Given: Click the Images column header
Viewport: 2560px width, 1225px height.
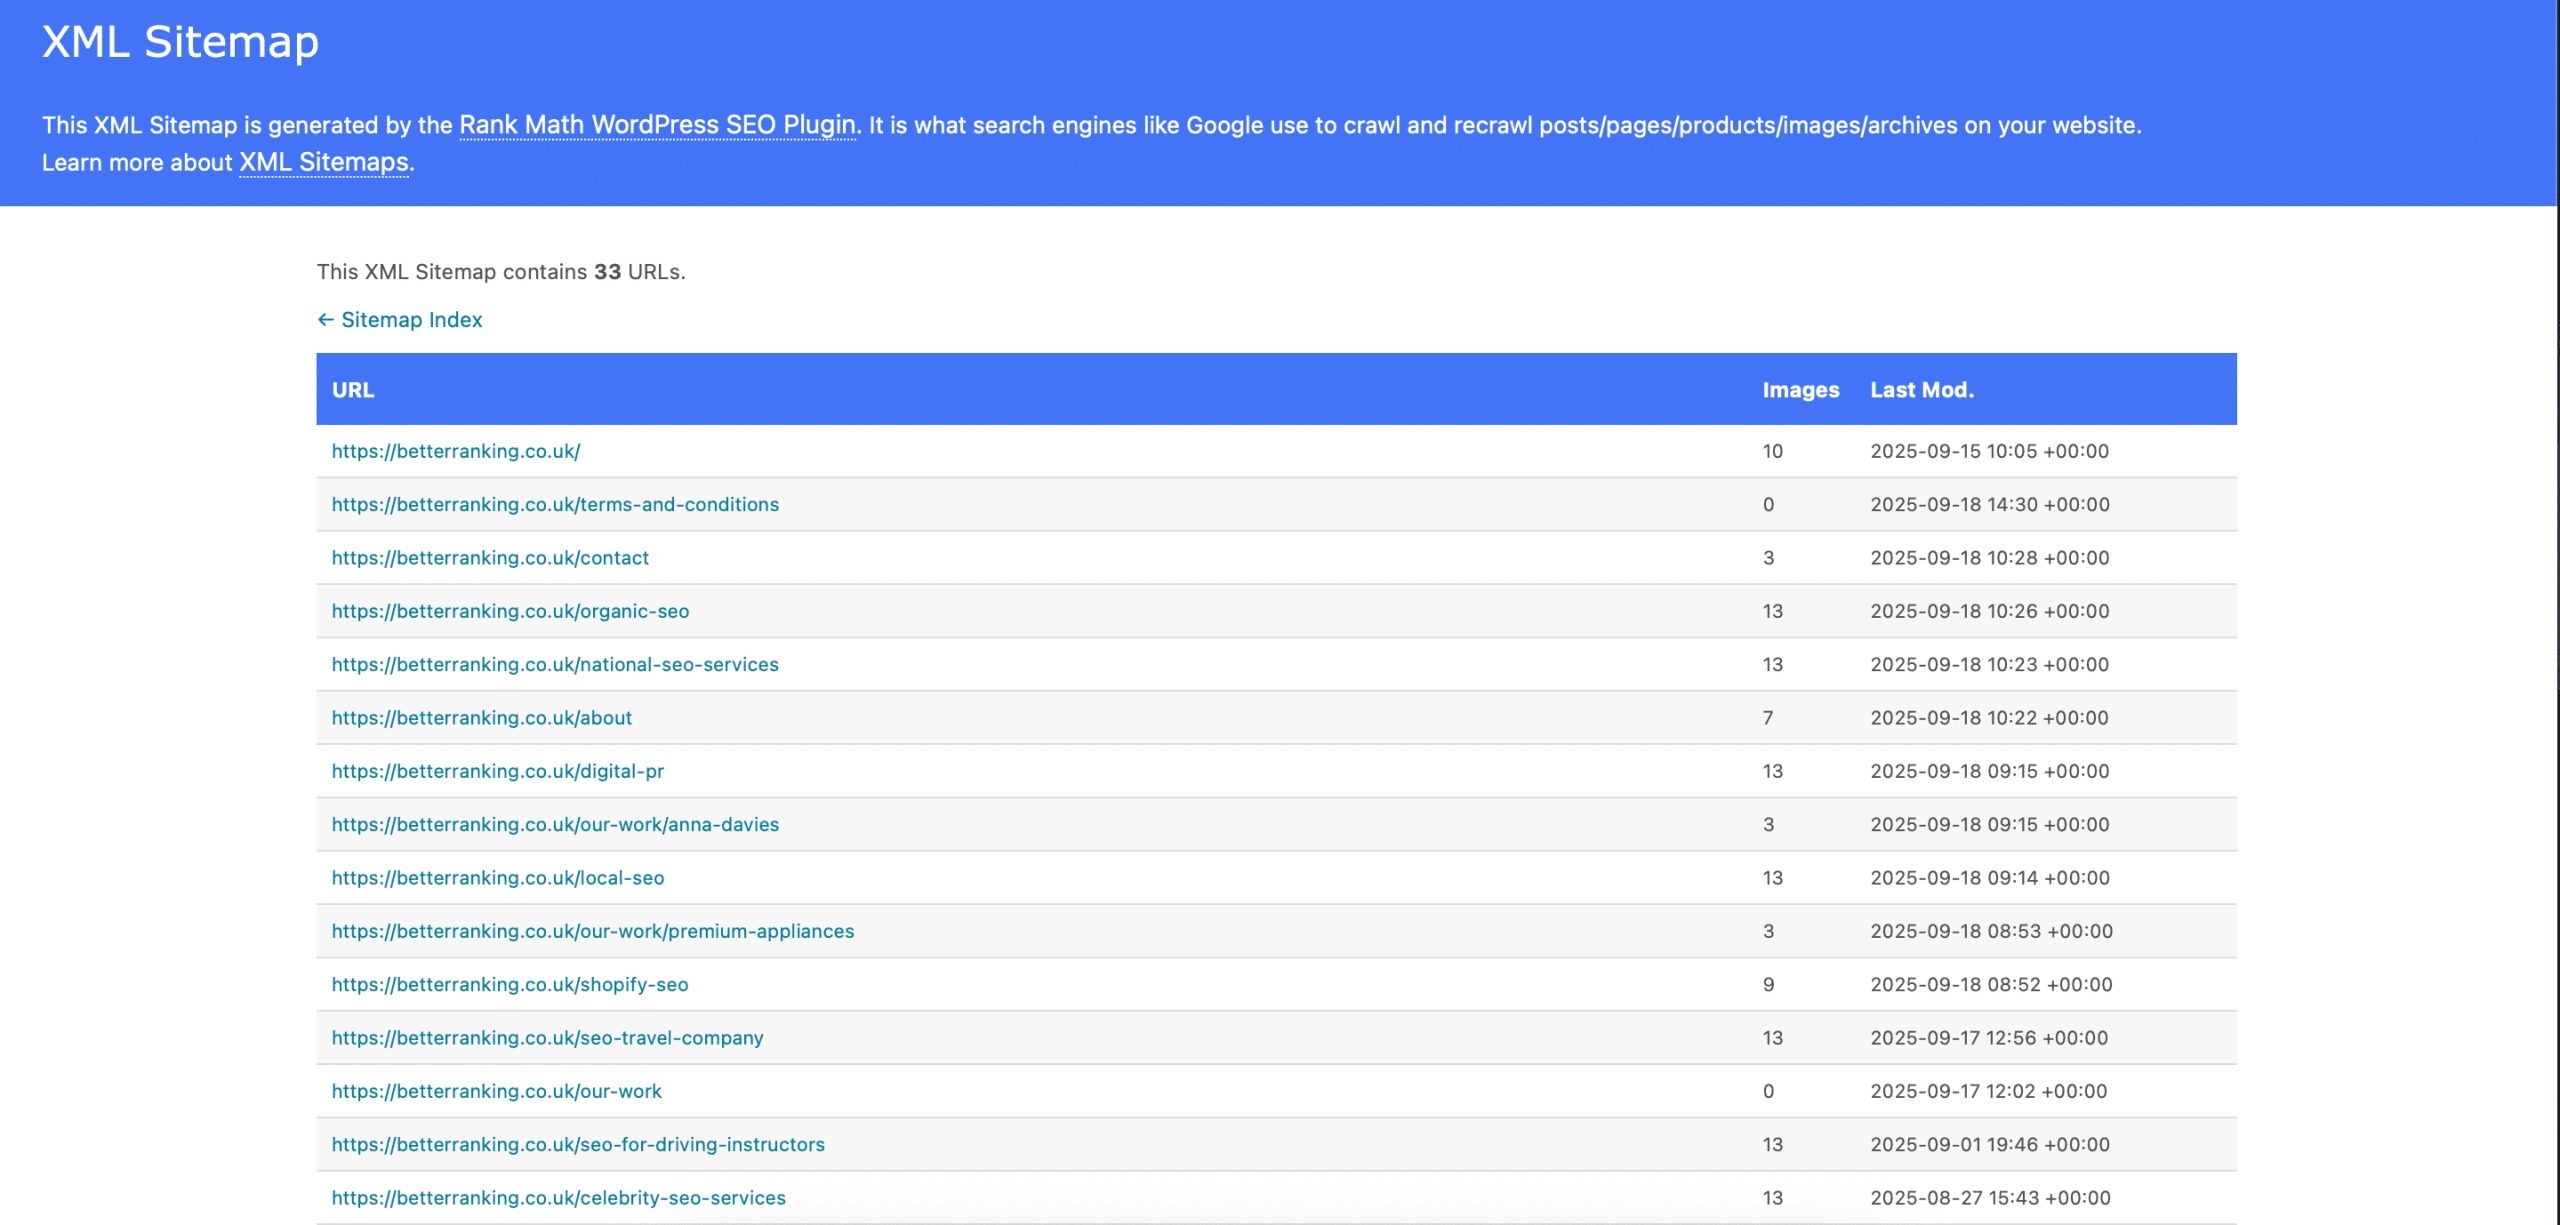Looking at the screenshot, I should coord(1800,390).
